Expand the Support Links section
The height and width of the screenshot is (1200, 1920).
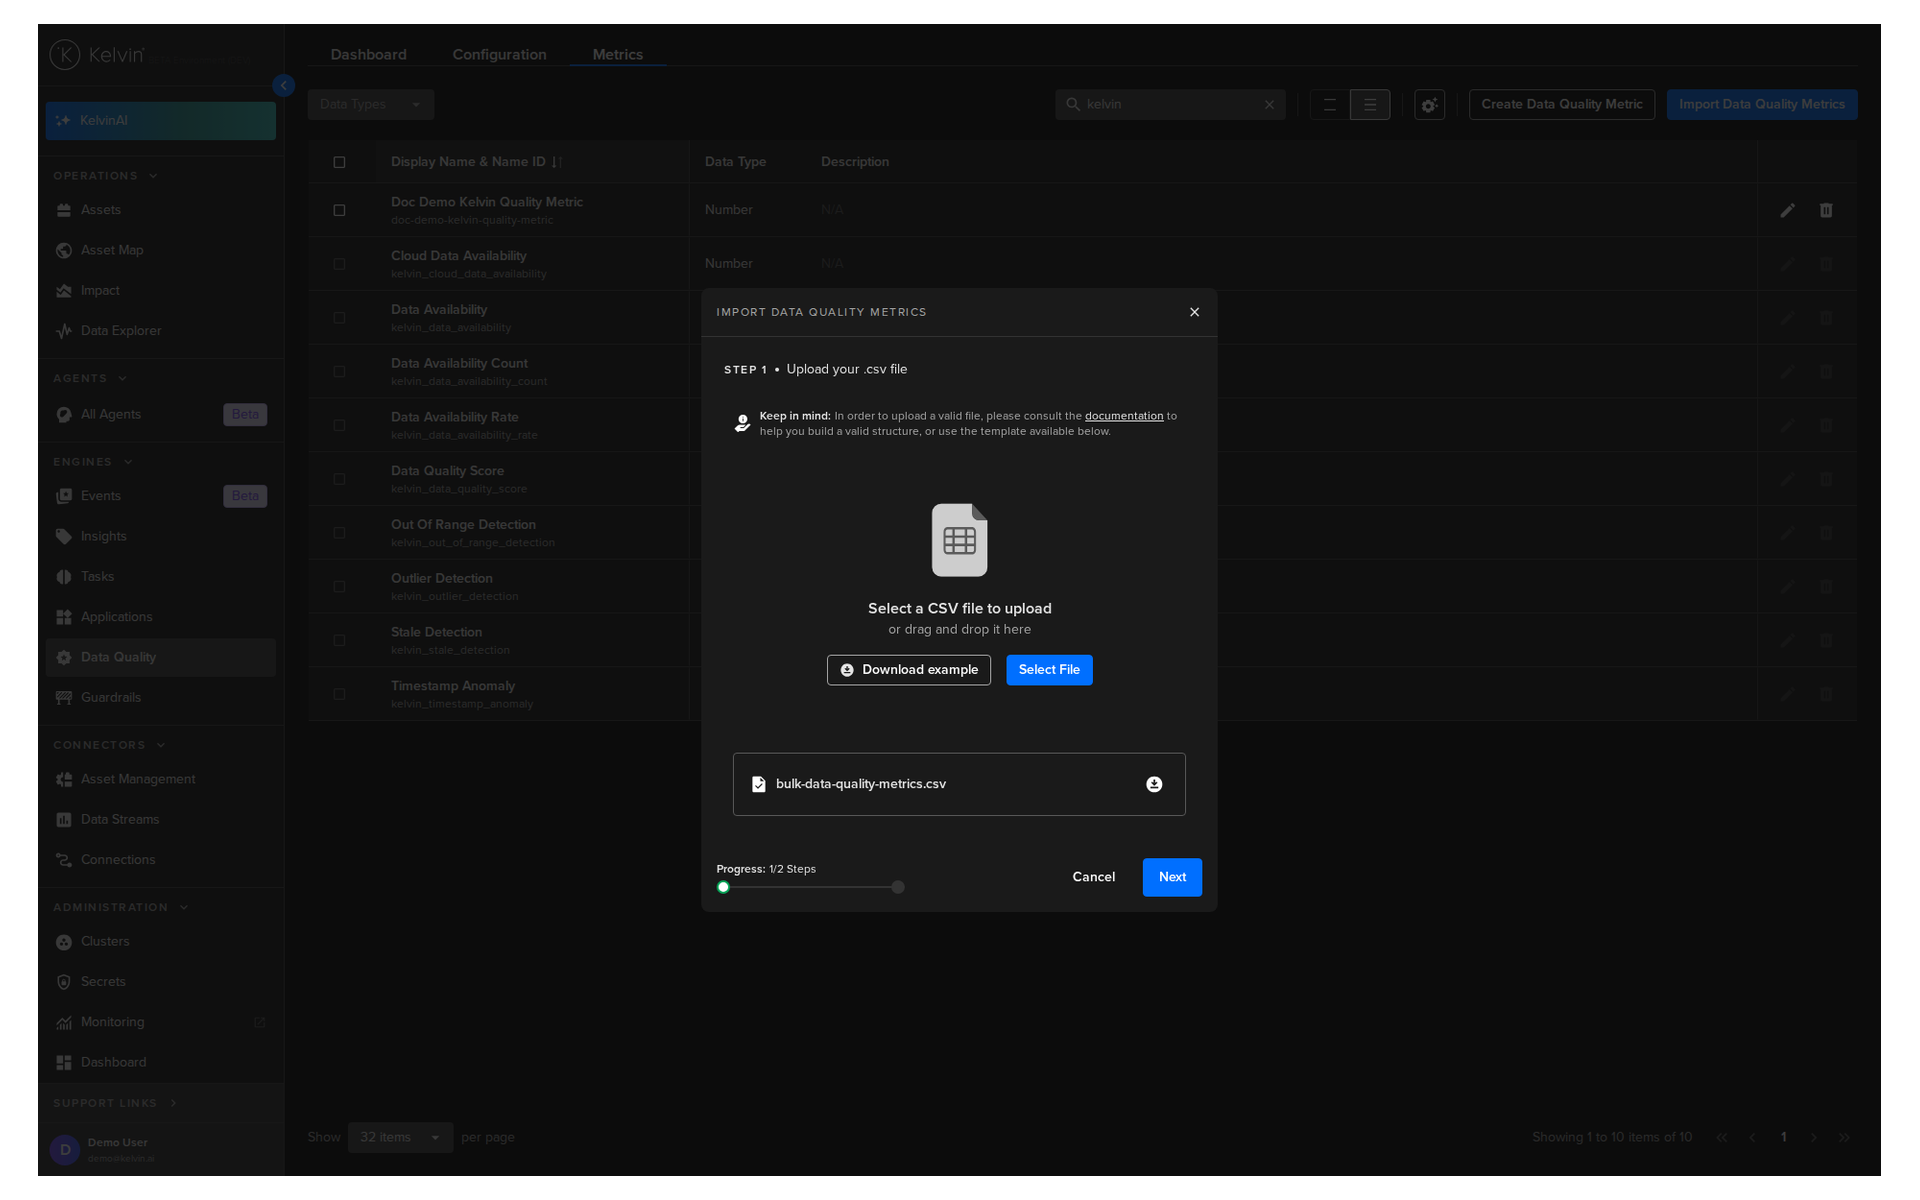pos(115,1104)
